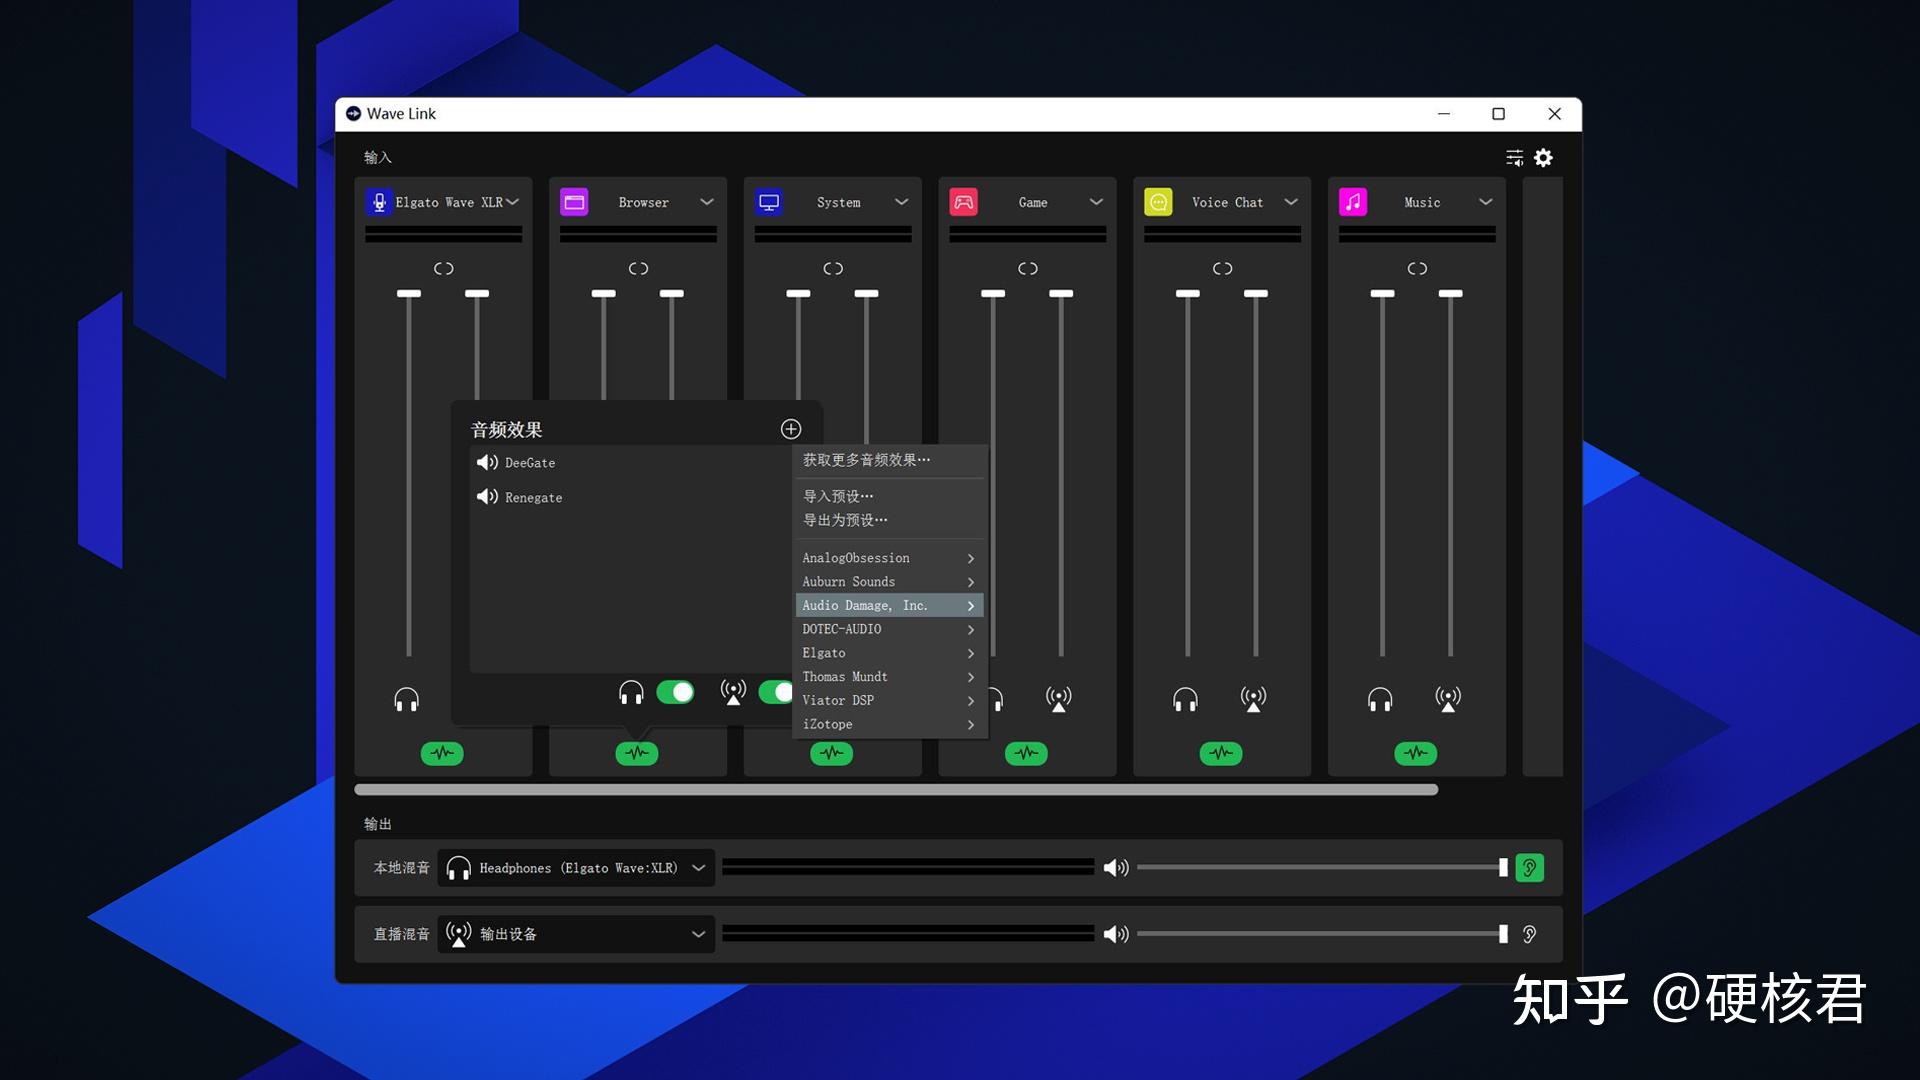
Task: Open the Voice Chat channel effects panel
Action: coord(1220,753)
